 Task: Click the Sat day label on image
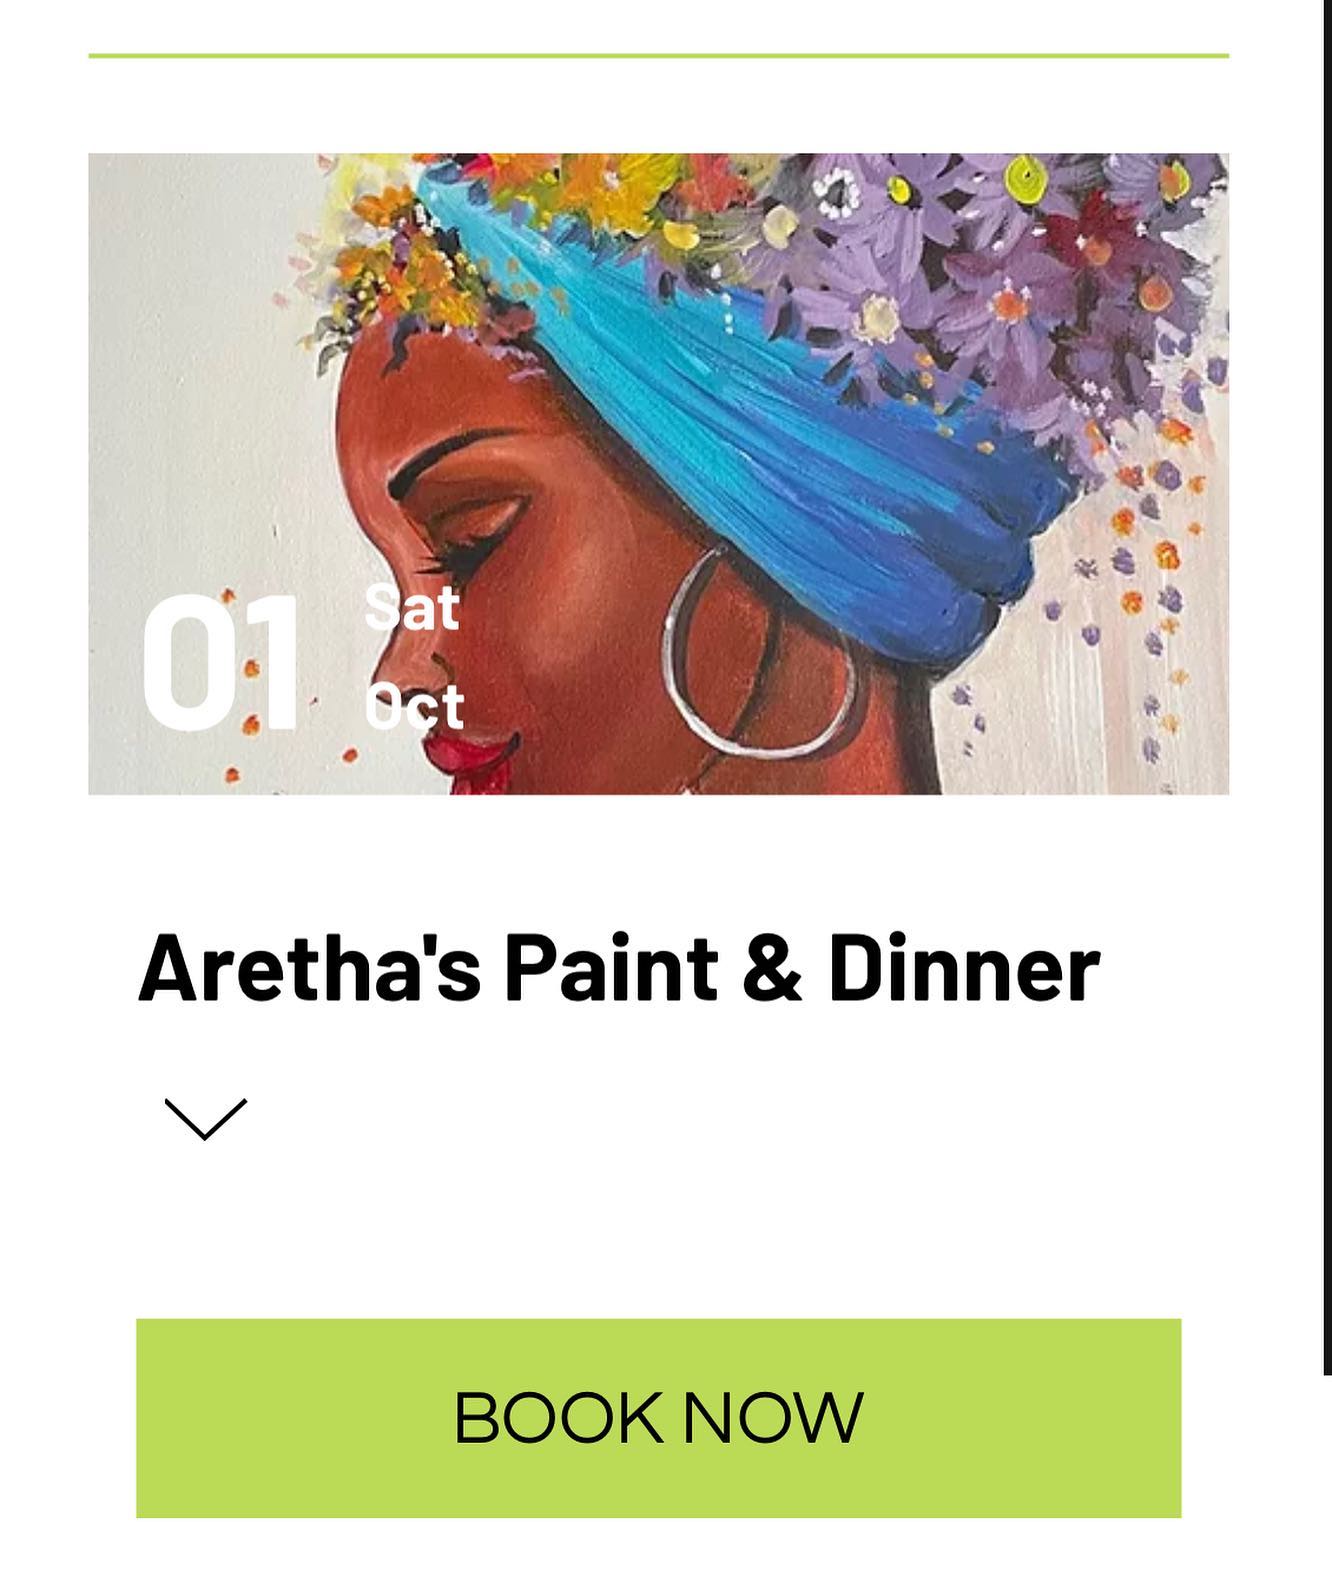(411, 606)
